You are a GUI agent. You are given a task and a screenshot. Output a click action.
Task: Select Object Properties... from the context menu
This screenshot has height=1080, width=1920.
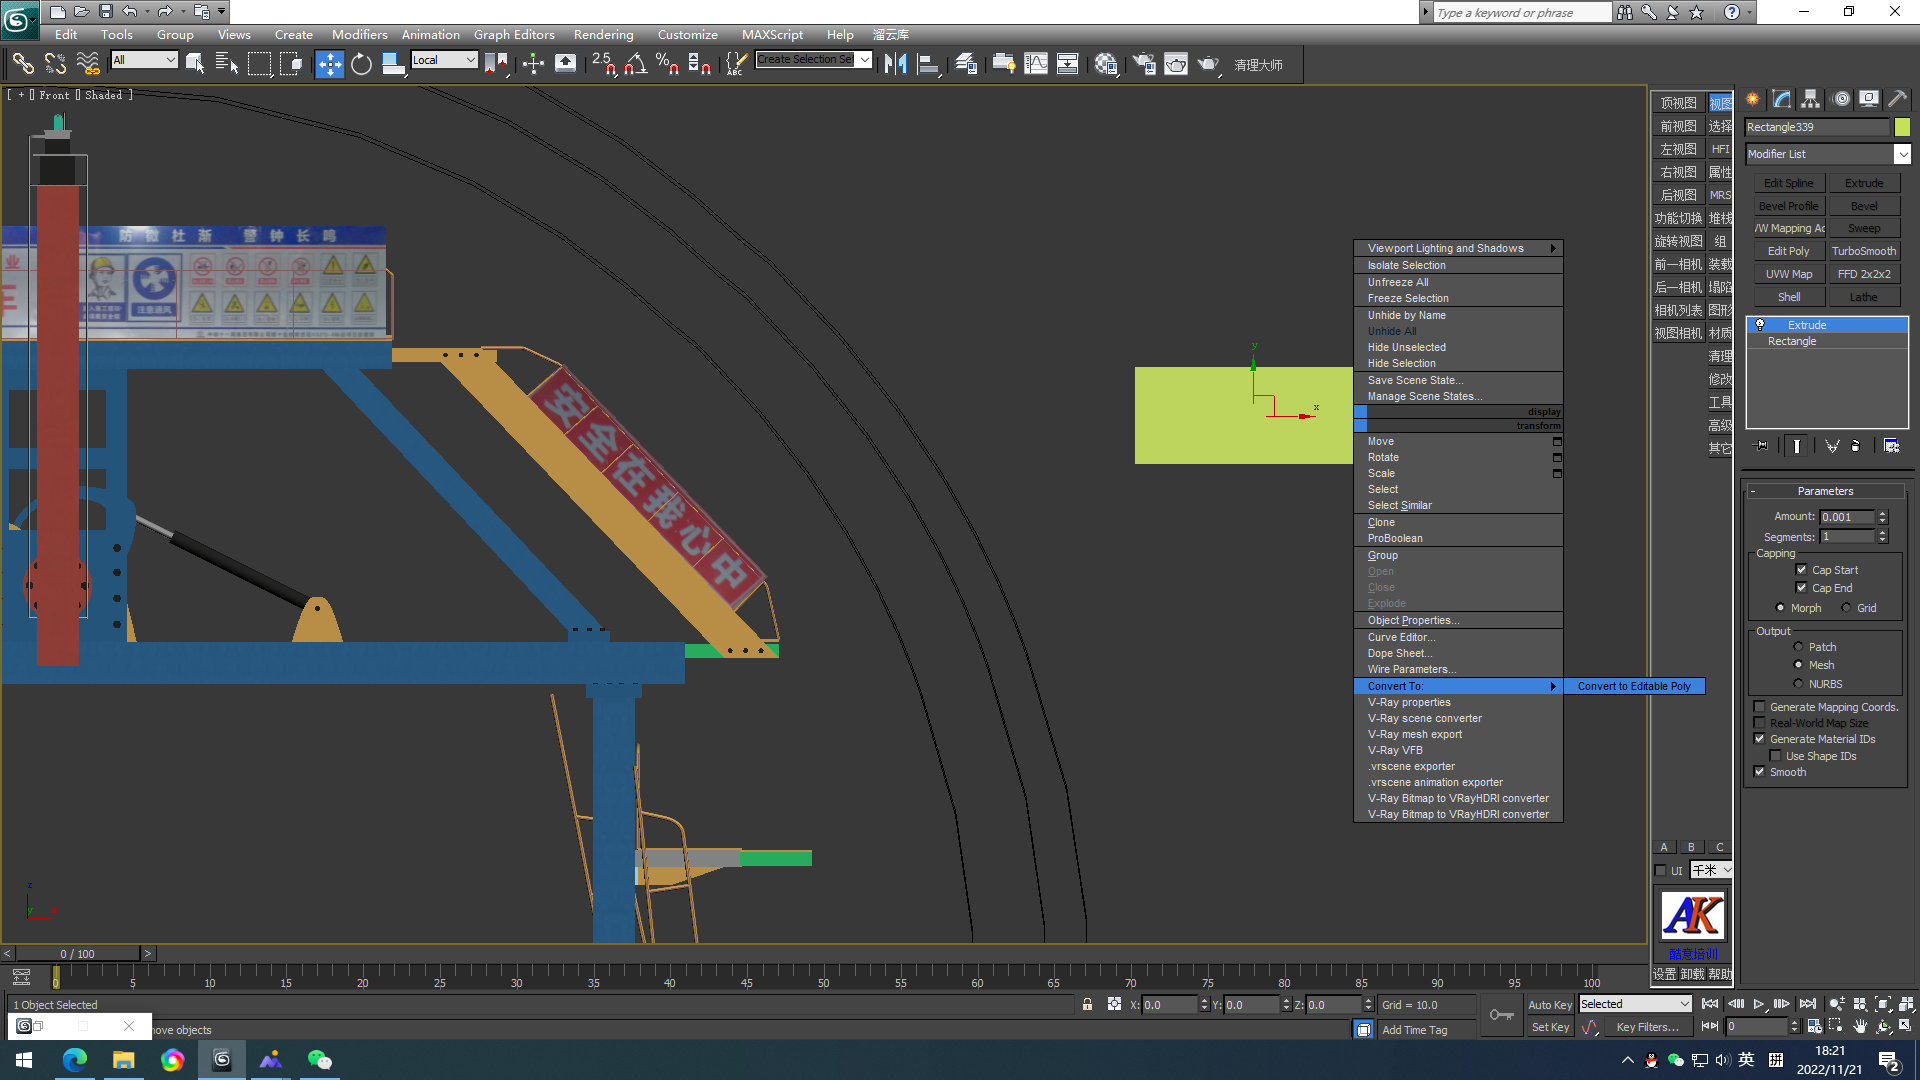click(x=1458, y=620)
